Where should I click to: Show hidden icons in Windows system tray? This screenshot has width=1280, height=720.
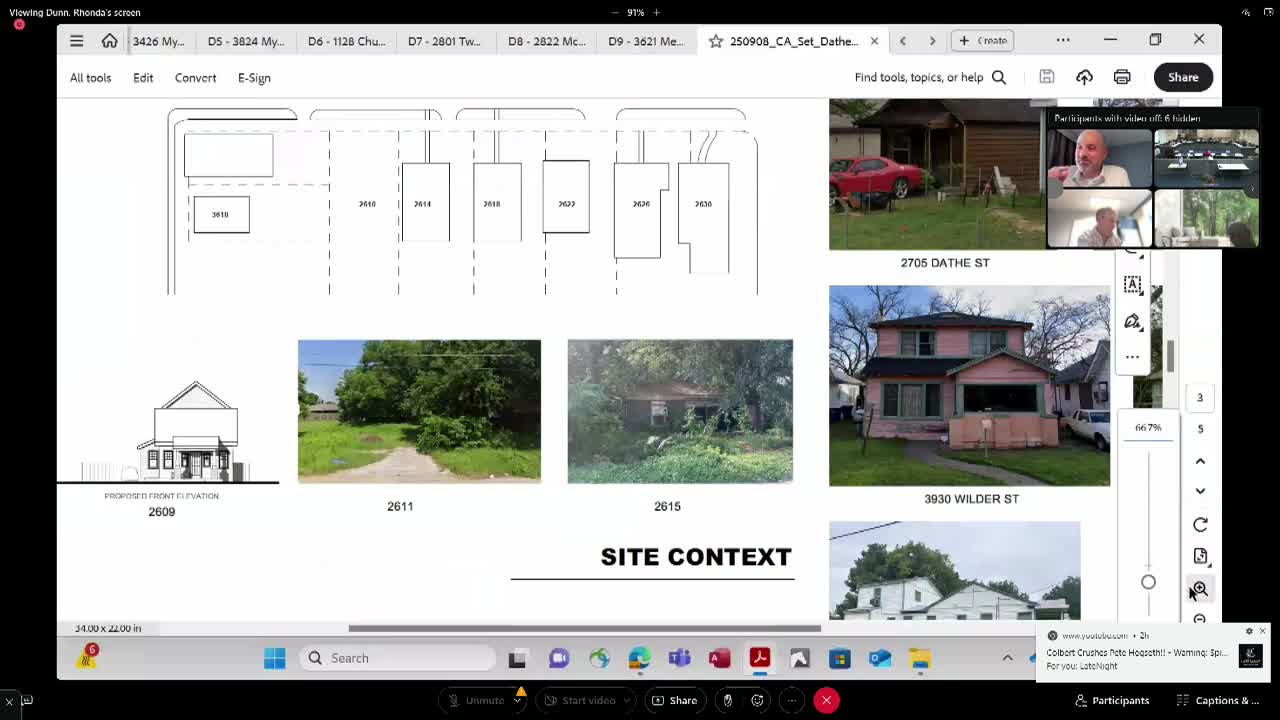tap(1007, 658)
